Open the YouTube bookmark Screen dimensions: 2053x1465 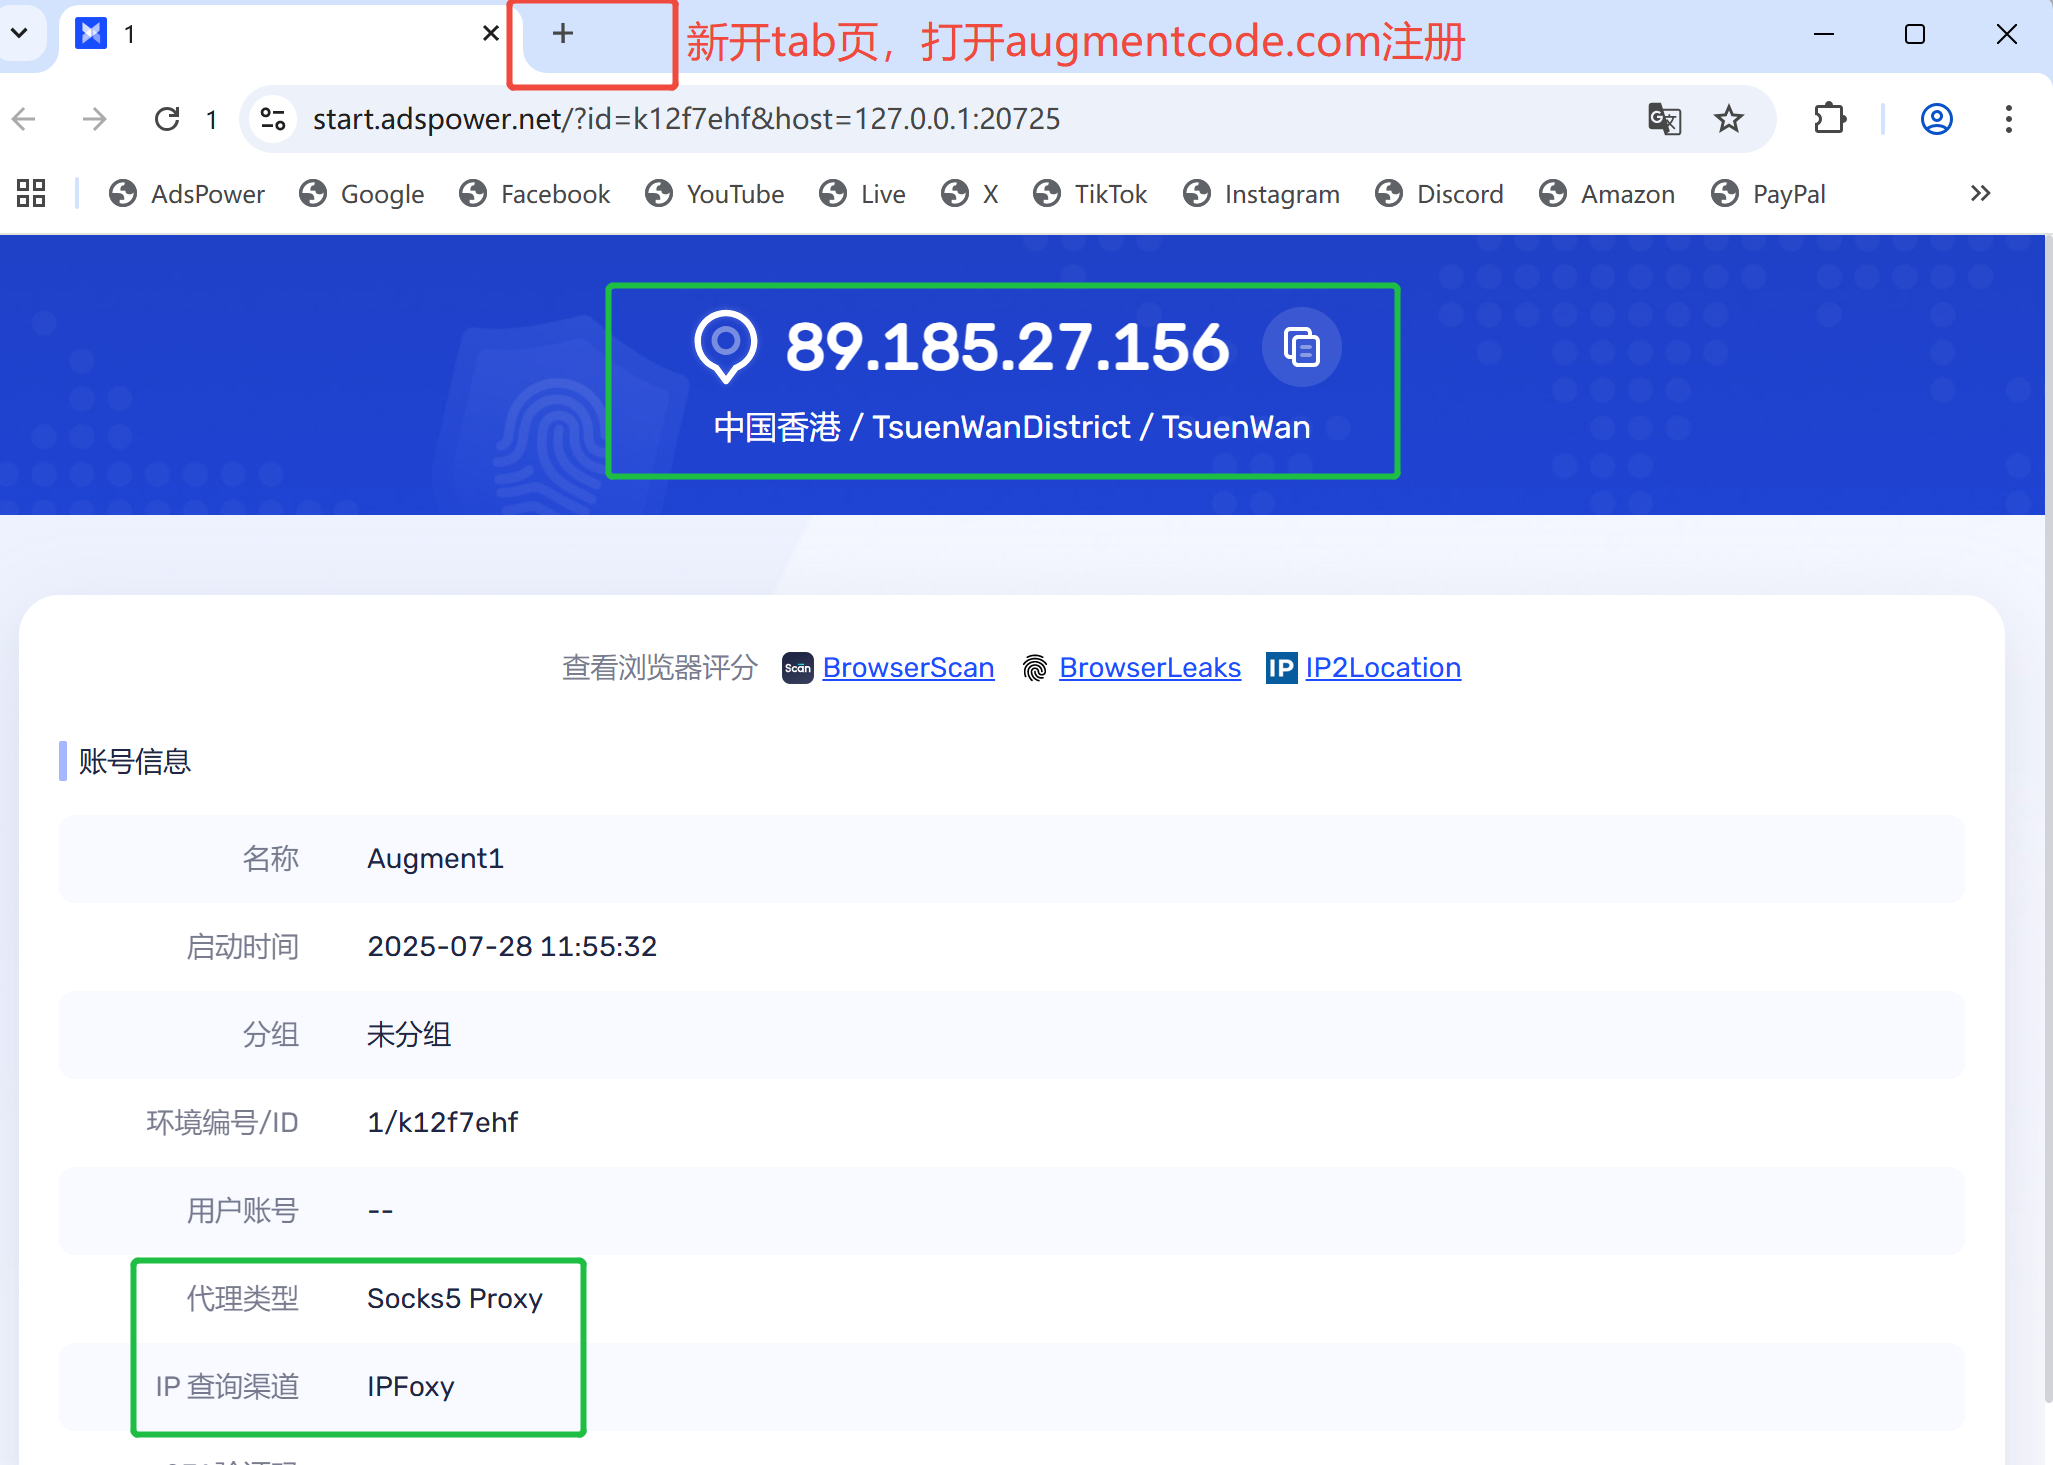714,194
